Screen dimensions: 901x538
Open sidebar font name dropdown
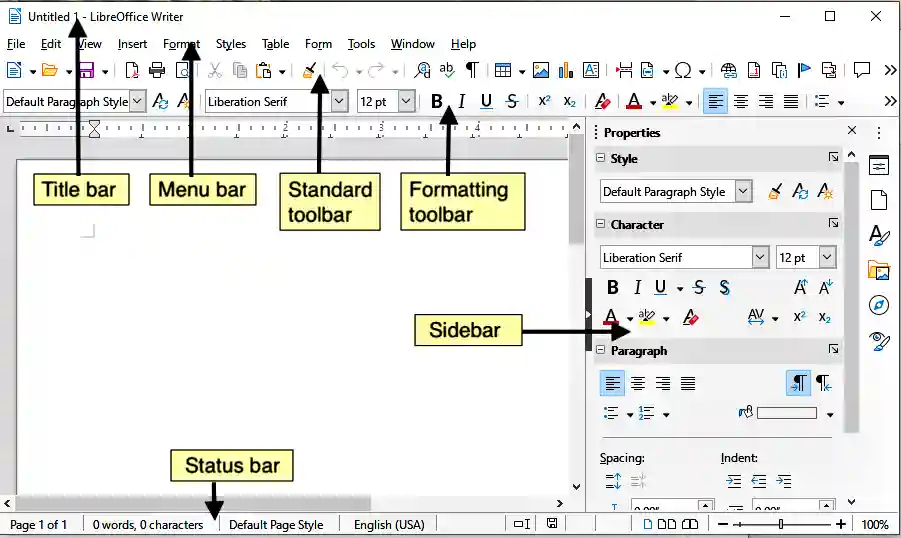pos(760,257)
